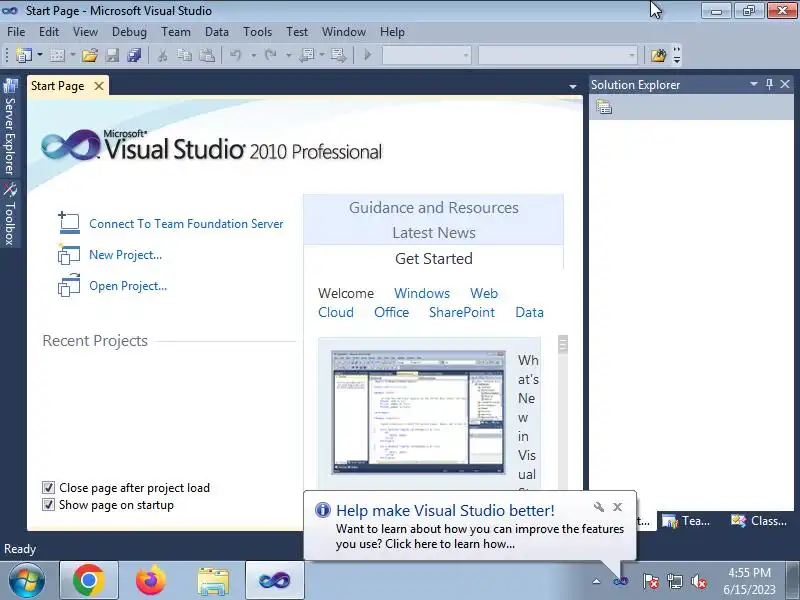
Task: Click the Save toolbar icon
Action: click(112, 55)
